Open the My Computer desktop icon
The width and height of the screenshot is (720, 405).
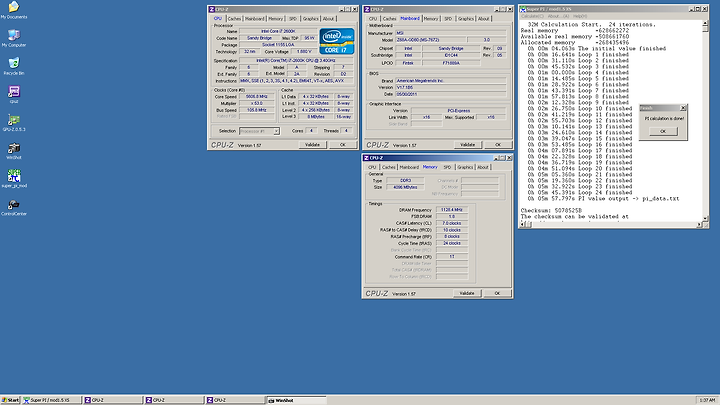(14, 38)
